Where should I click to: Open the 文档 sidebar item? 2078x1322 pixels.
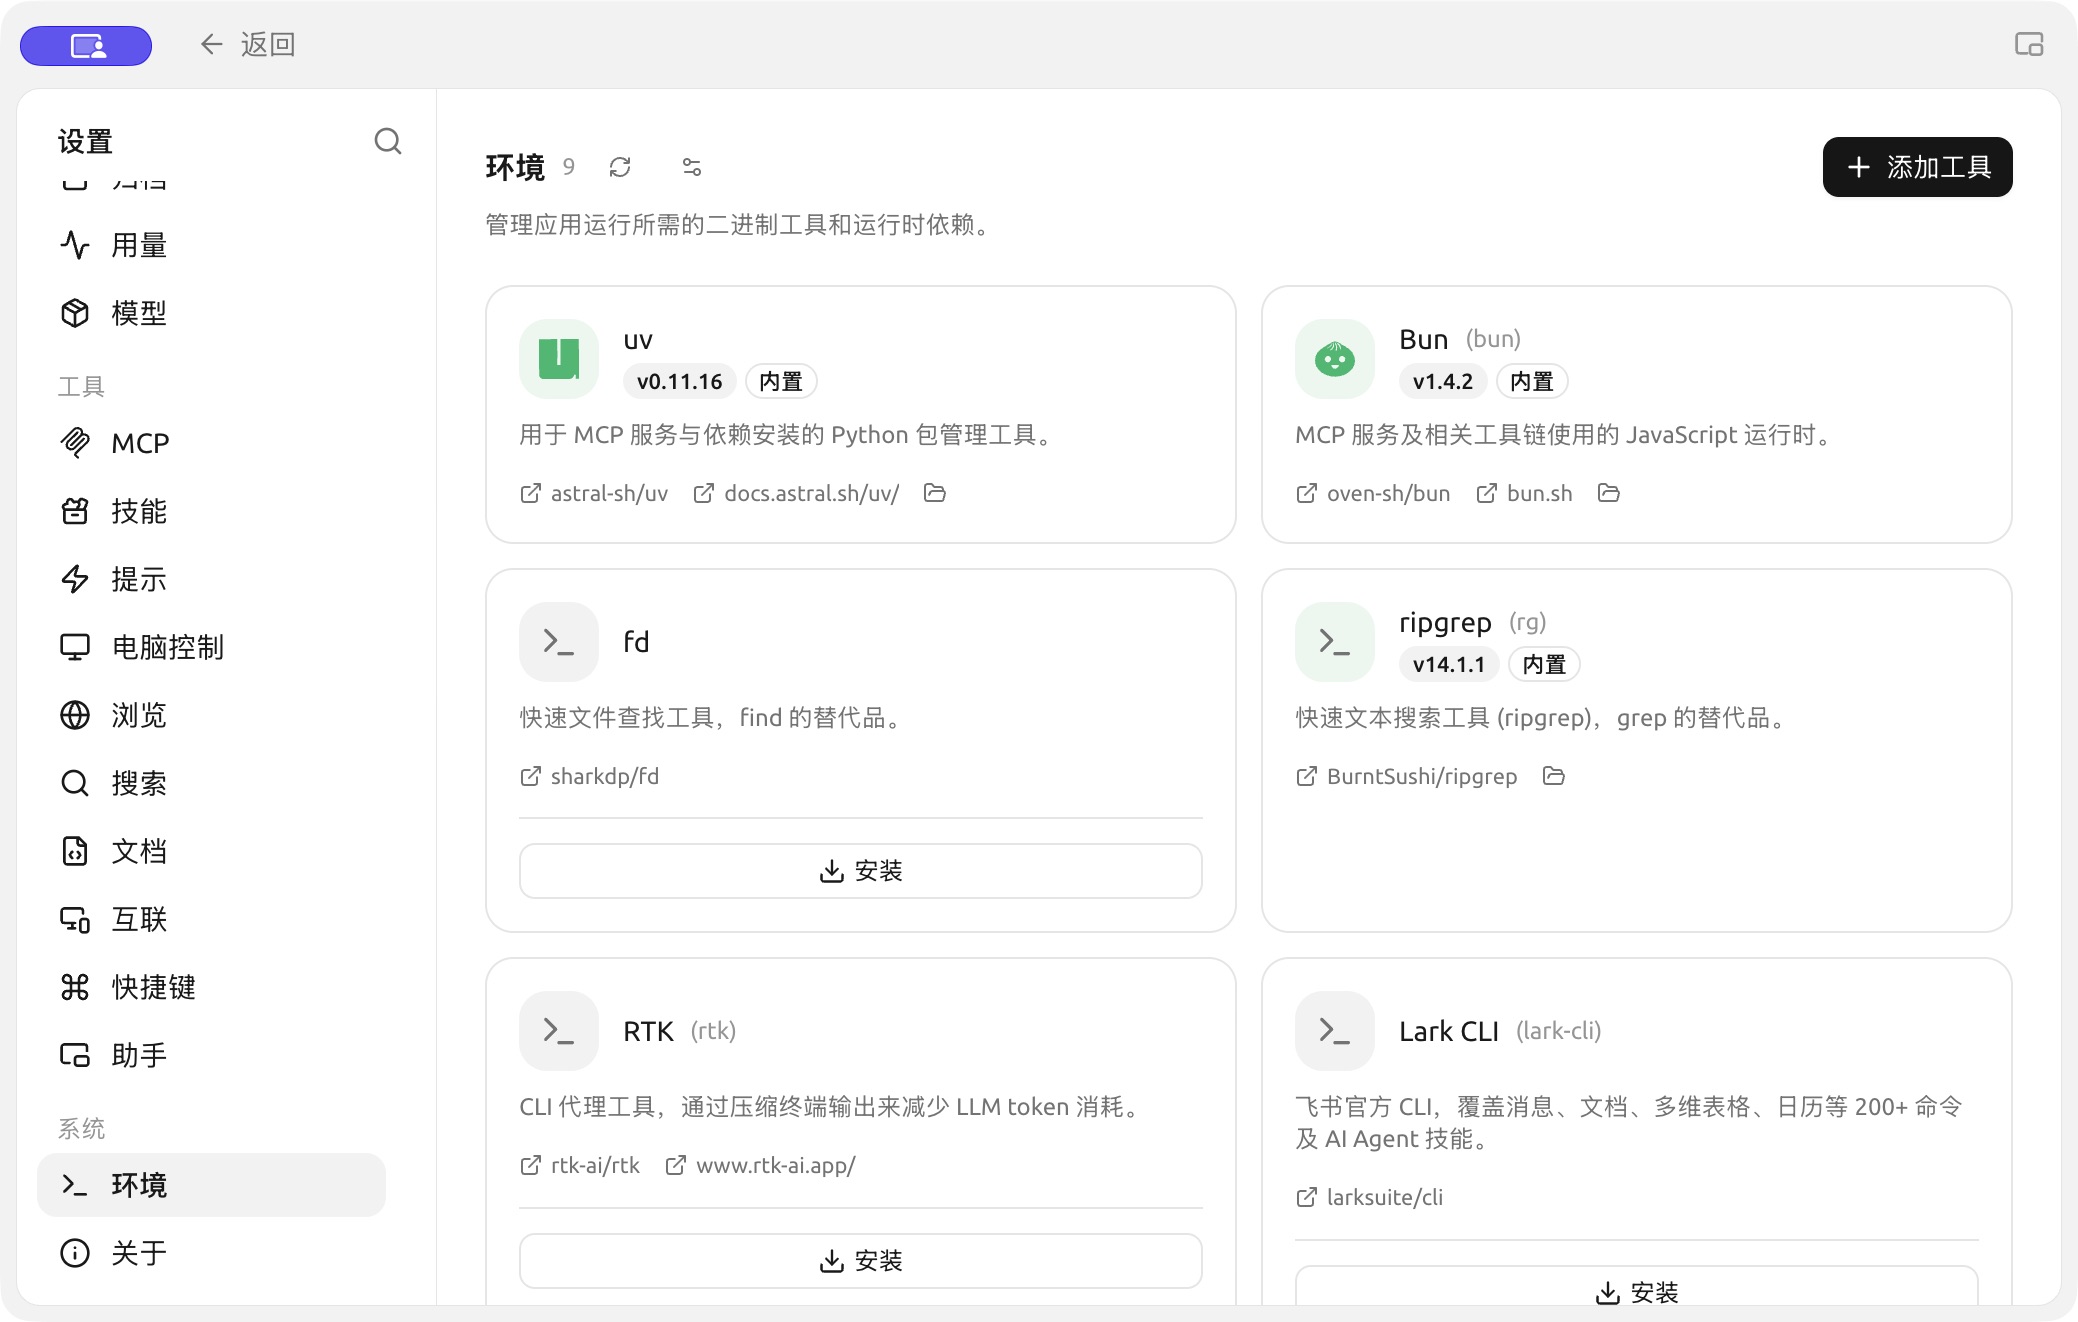[211, 851]
